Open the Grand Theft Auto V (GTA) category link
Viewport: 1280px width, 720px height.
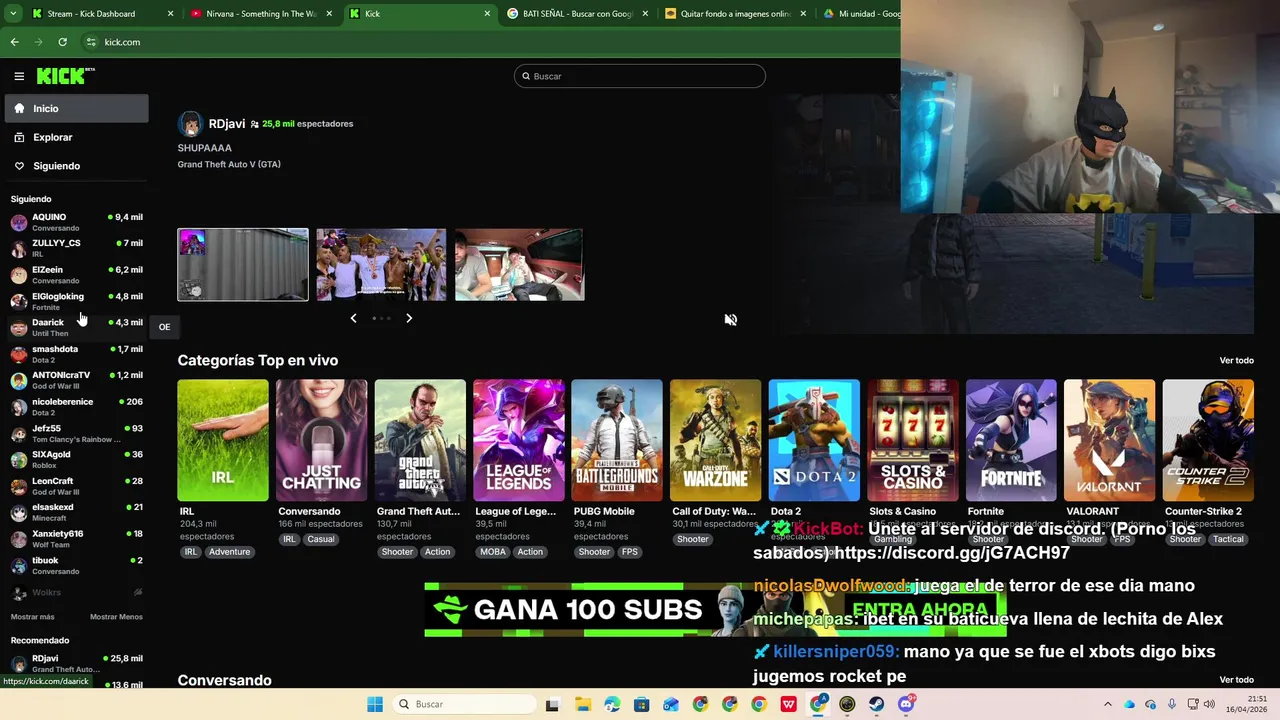tap(229, 164)
